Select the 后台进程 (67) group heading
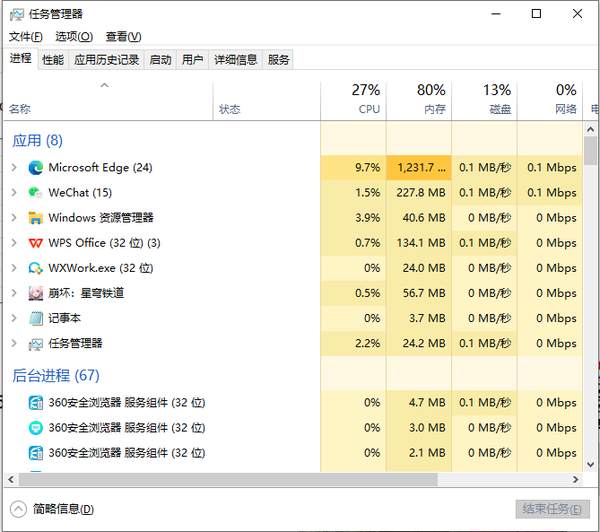 (56, 375)
